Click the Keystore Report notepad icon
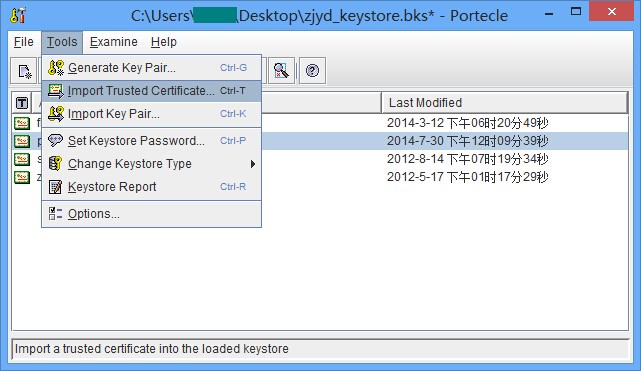 coord(55,187)
